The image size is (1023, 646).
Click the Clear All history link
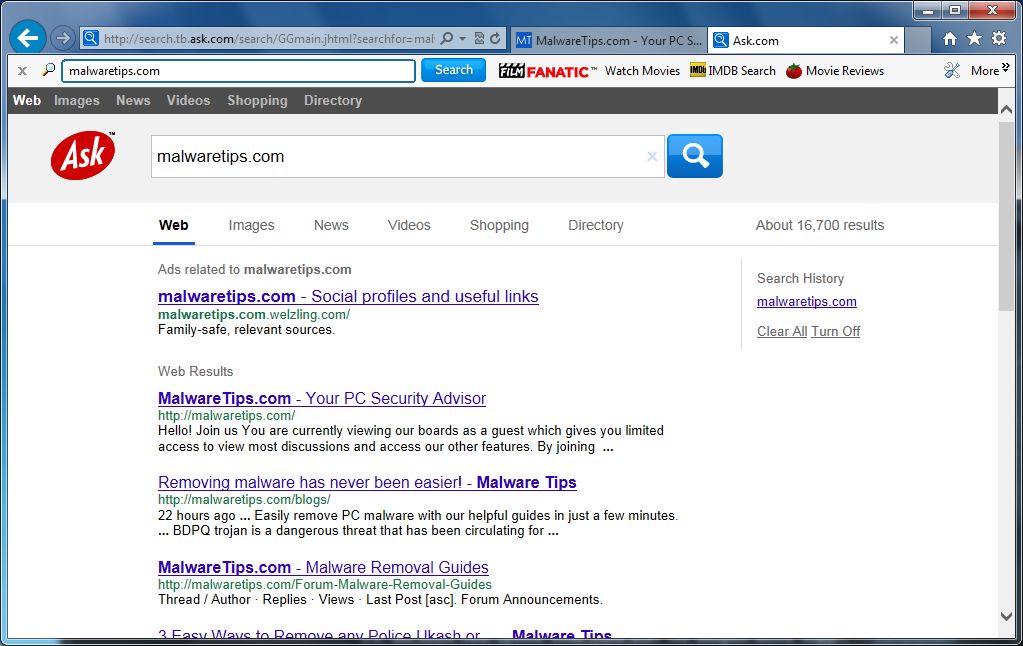[x=782, y=331]
